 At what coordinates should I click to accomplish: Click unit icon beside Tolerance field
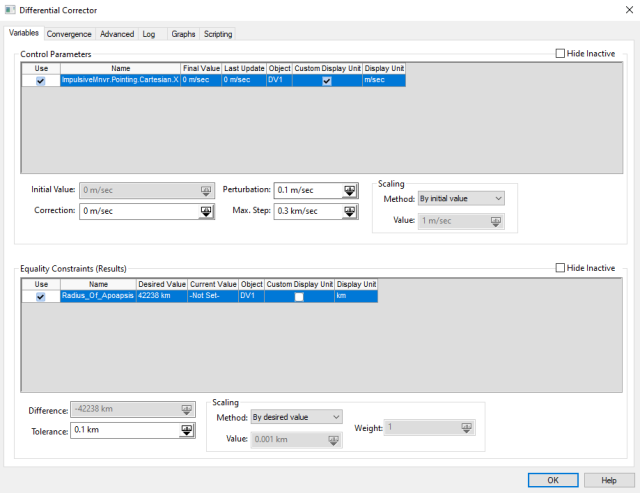coord(186,430)
